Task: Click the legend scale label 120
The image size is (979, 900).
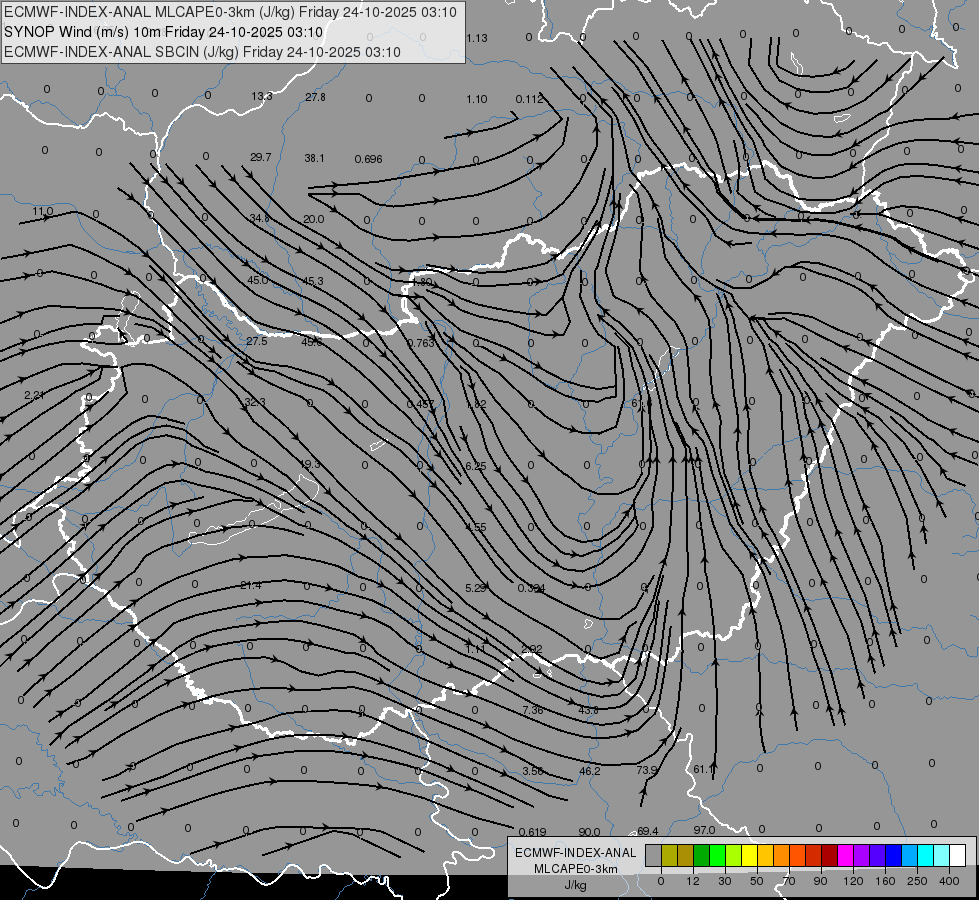Action: pos(853,881)
